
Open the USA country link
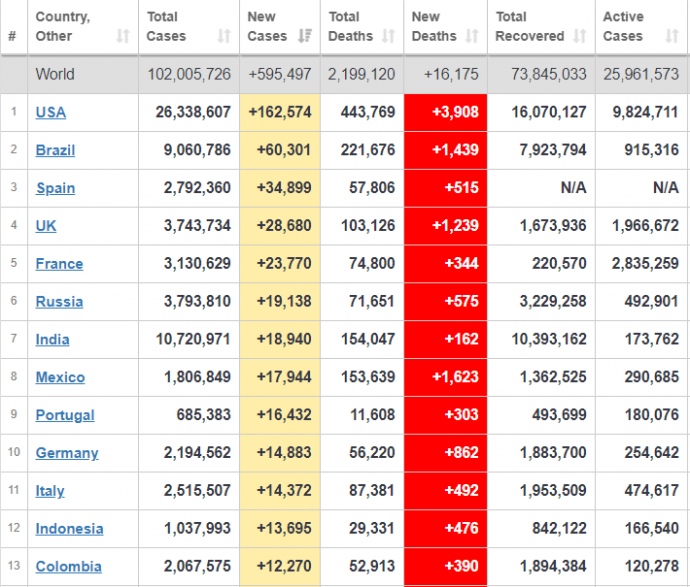pyautogui.click(x=50, y=112)
